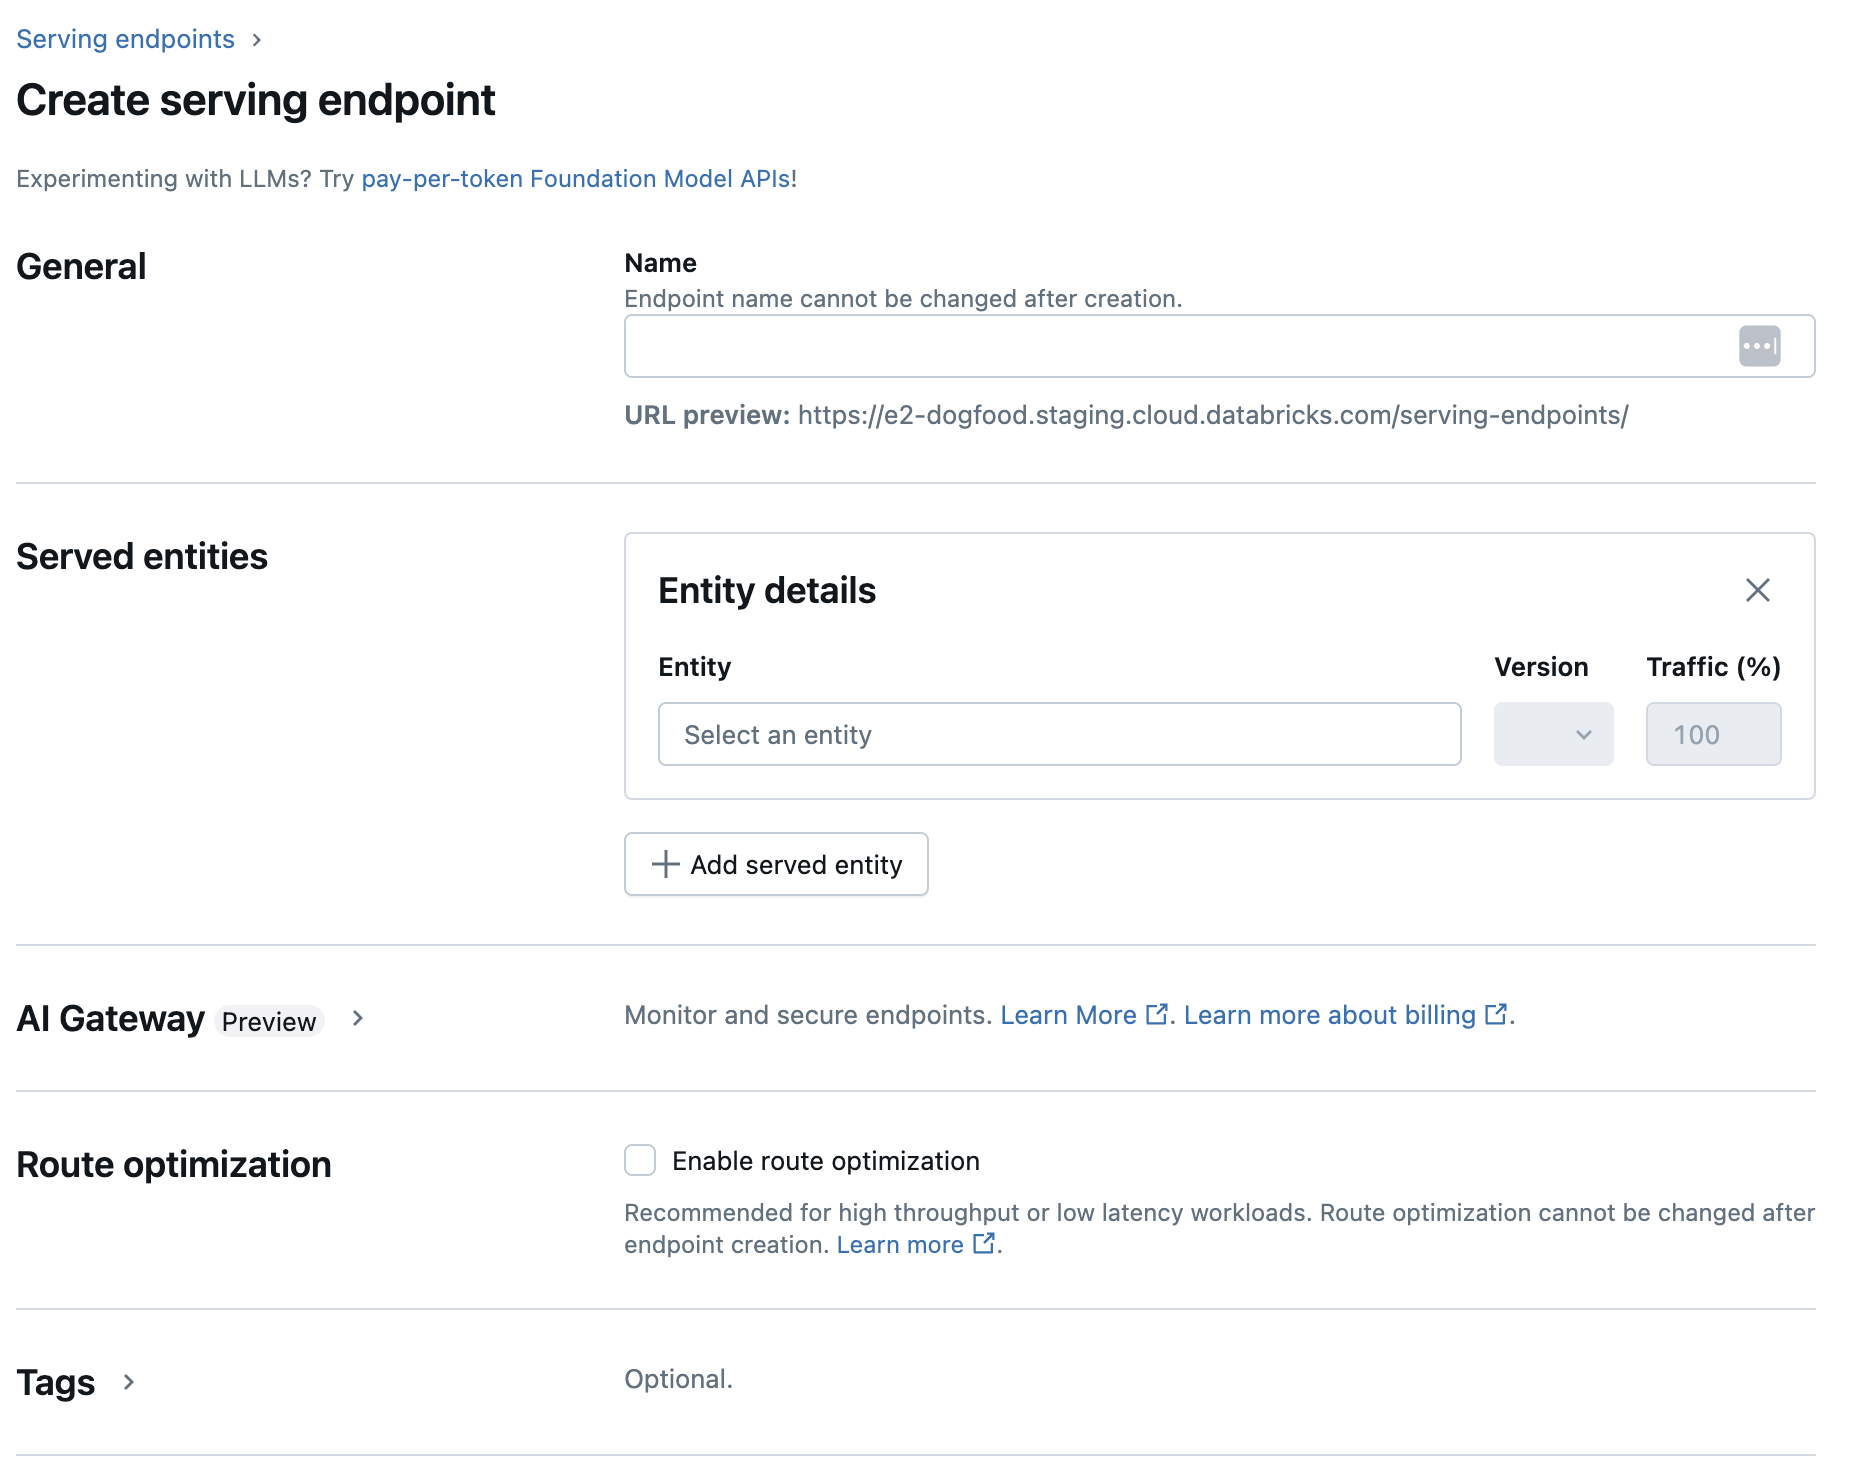This screenshot has width=1870, height=1472.
Task: Click the external-link icon after route optimization's Learn more
Action: pos(984,1244)
